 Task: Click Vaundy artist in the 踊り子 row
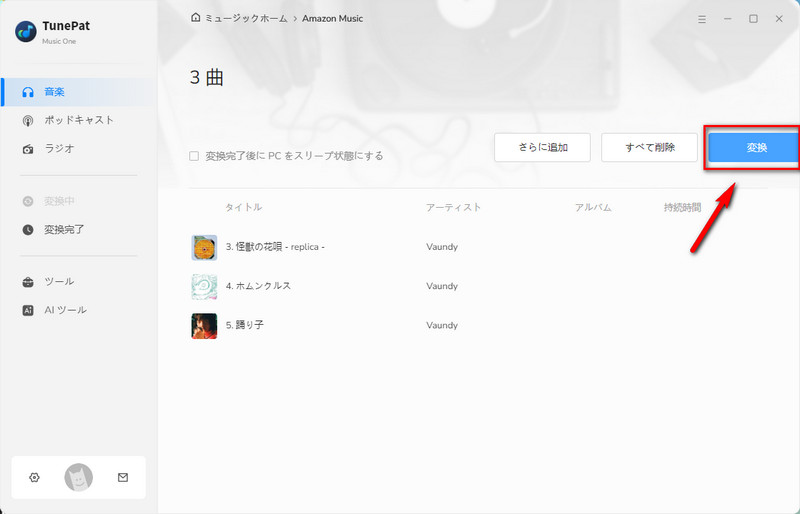pyautogui.click(x=442, y=326)
